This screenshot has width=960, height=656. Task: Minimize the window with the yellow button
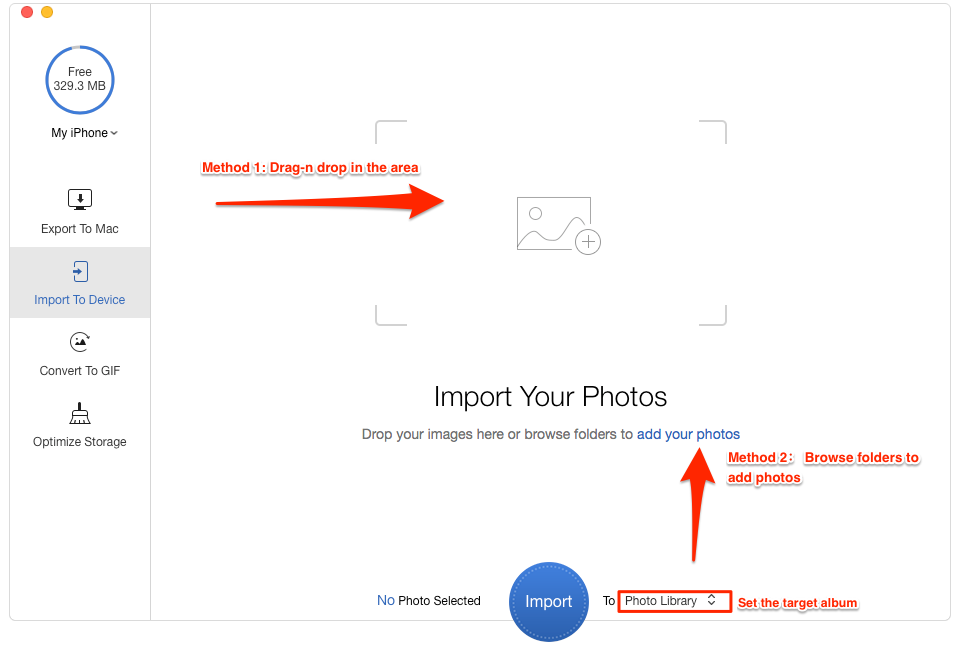[47, 12]
